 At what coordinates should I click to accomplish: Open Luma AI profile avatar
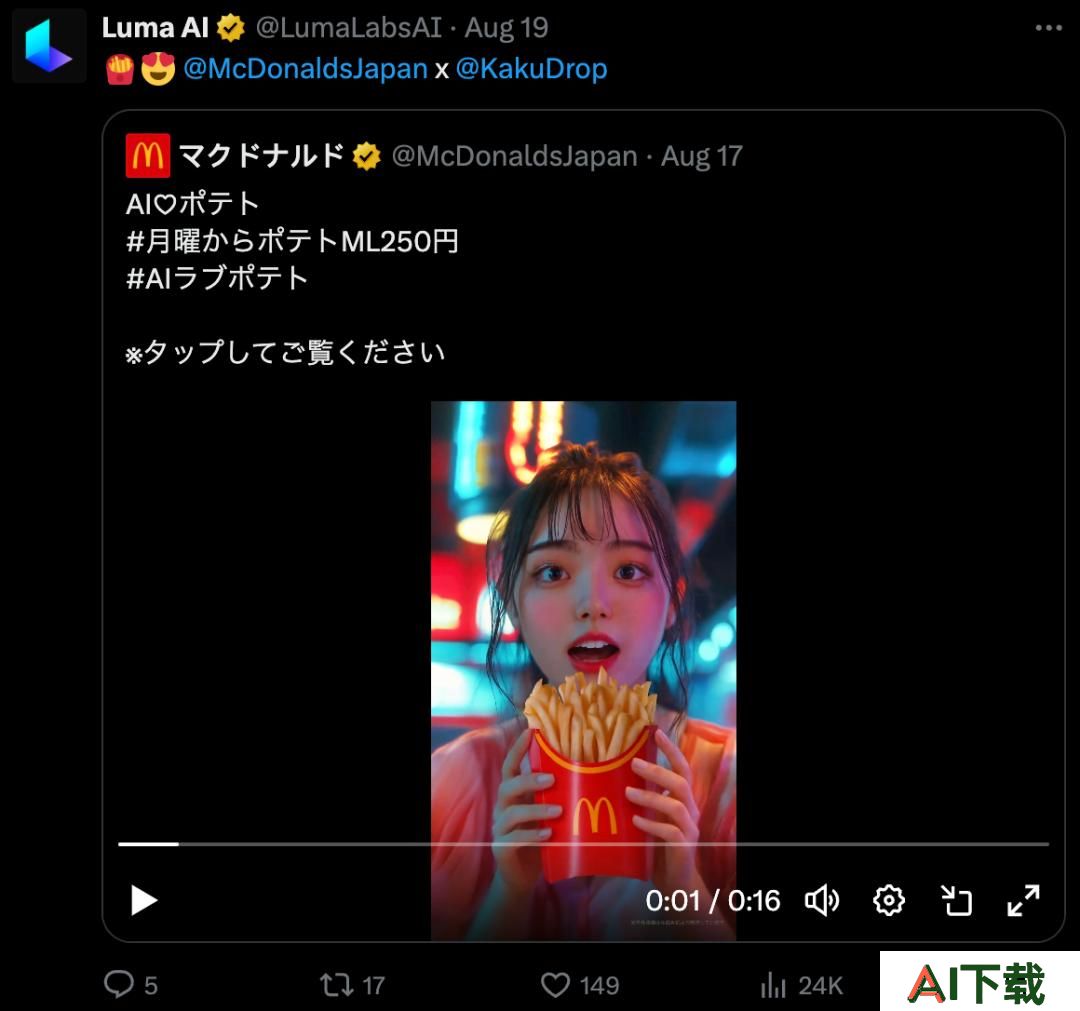click(x=49, y=45)
